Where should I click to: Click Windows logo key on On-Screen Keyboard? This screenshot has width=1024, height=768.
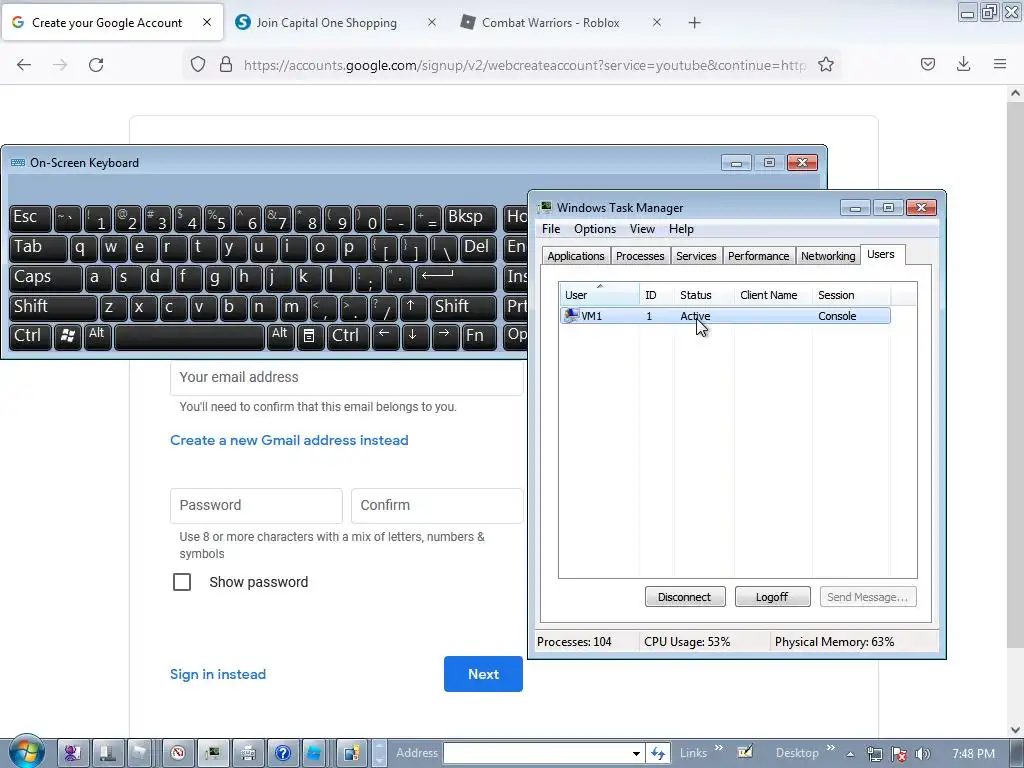tap(68, 336)
